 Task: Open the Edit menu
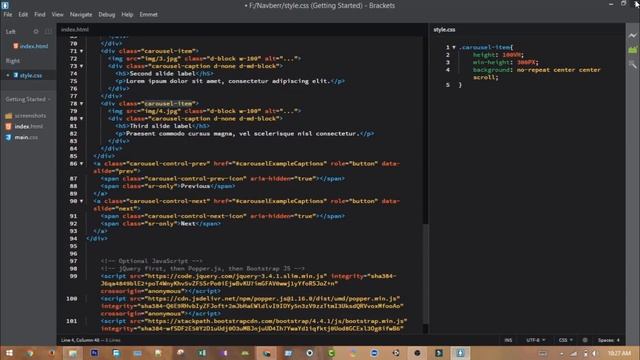click(x=23, y=14)
